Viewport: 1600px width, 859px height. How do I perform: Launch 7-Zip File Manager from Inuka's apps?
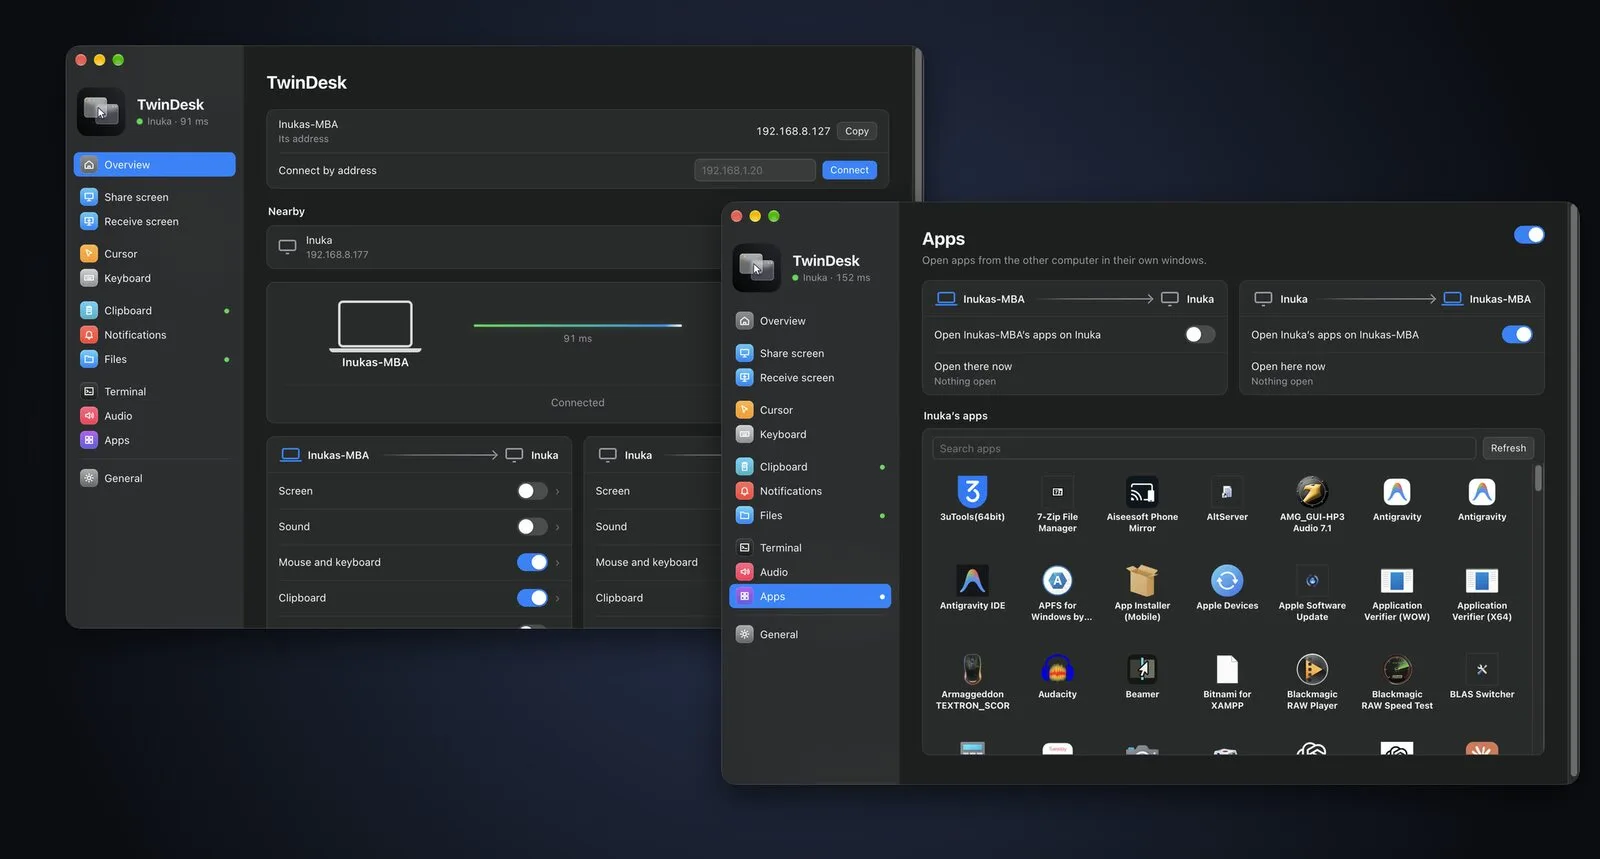(1057, 492)
